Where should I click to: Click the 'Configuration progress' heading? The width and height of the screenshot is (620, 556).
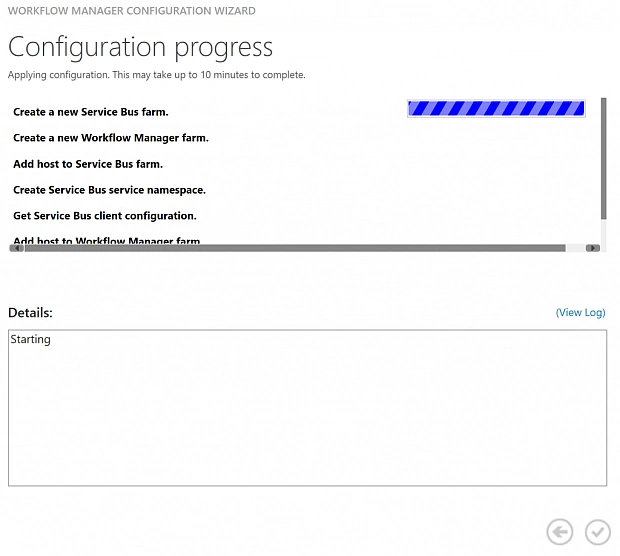tap(140, 47)
